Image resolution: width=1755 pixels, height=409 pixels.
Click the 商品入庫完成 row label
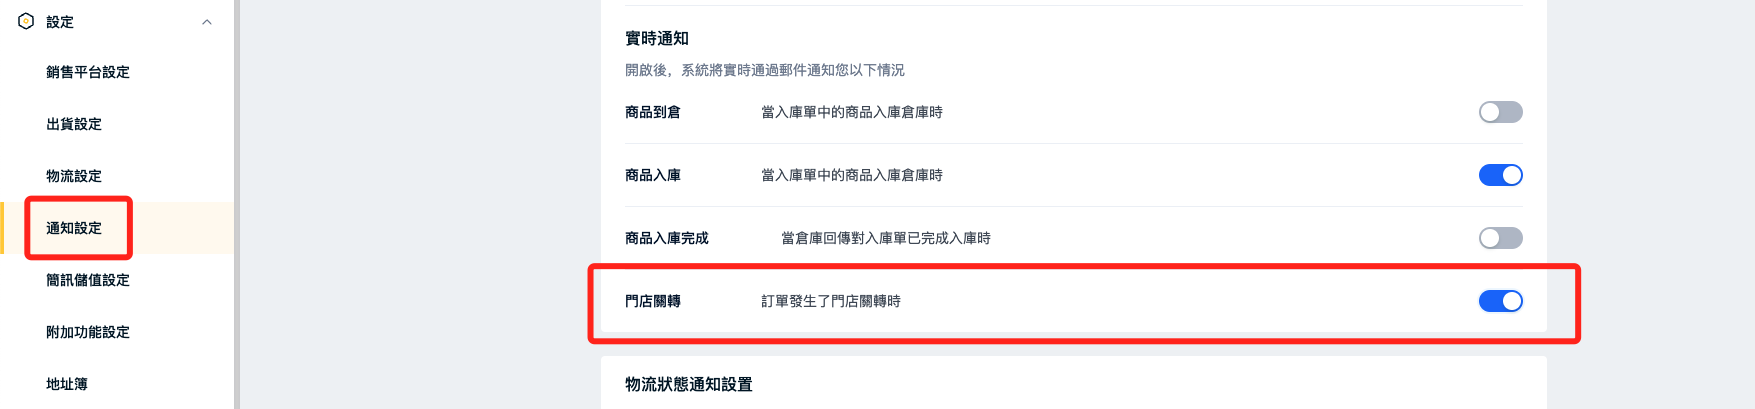[x=667, y=238]
